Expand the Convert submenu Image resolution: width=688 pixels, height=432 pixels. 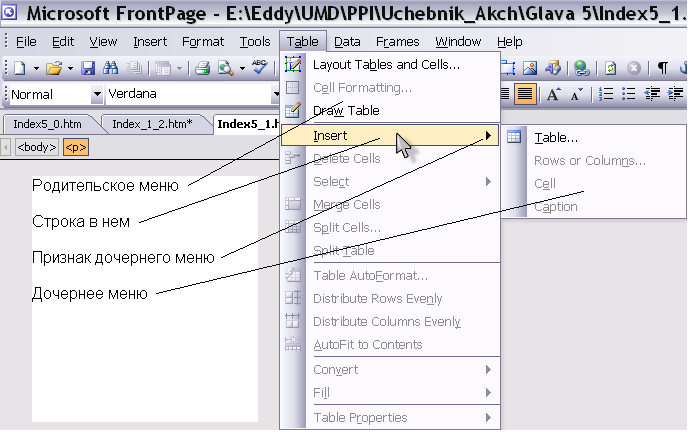390,370
